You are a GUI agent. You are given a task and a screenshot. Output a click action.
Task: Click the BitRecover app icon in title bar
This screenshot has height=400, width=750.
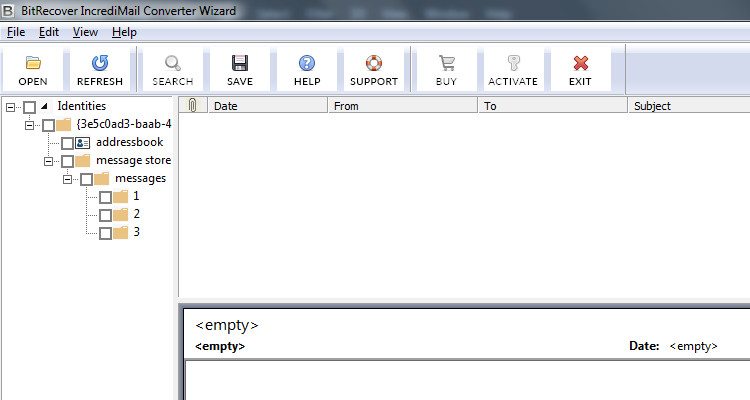pyautogui.click(x=8, y=10)
